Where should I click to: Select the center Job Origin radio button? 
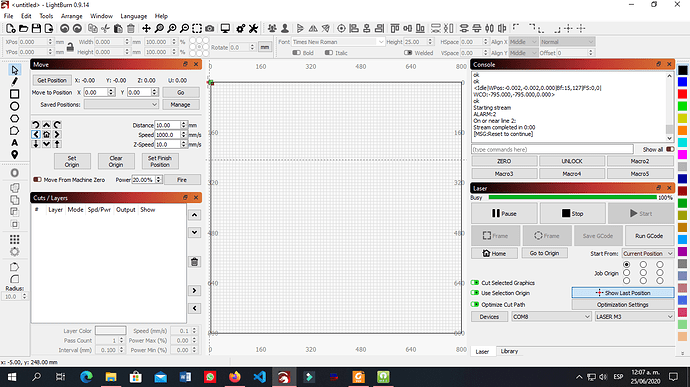[643, 273]
